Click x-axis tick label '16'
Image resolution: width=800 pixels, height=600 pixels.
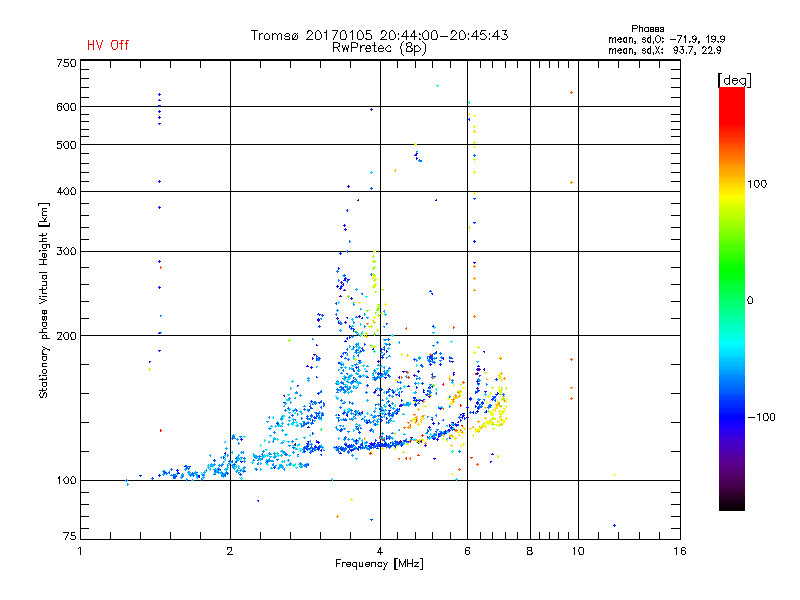click(680, 551)
